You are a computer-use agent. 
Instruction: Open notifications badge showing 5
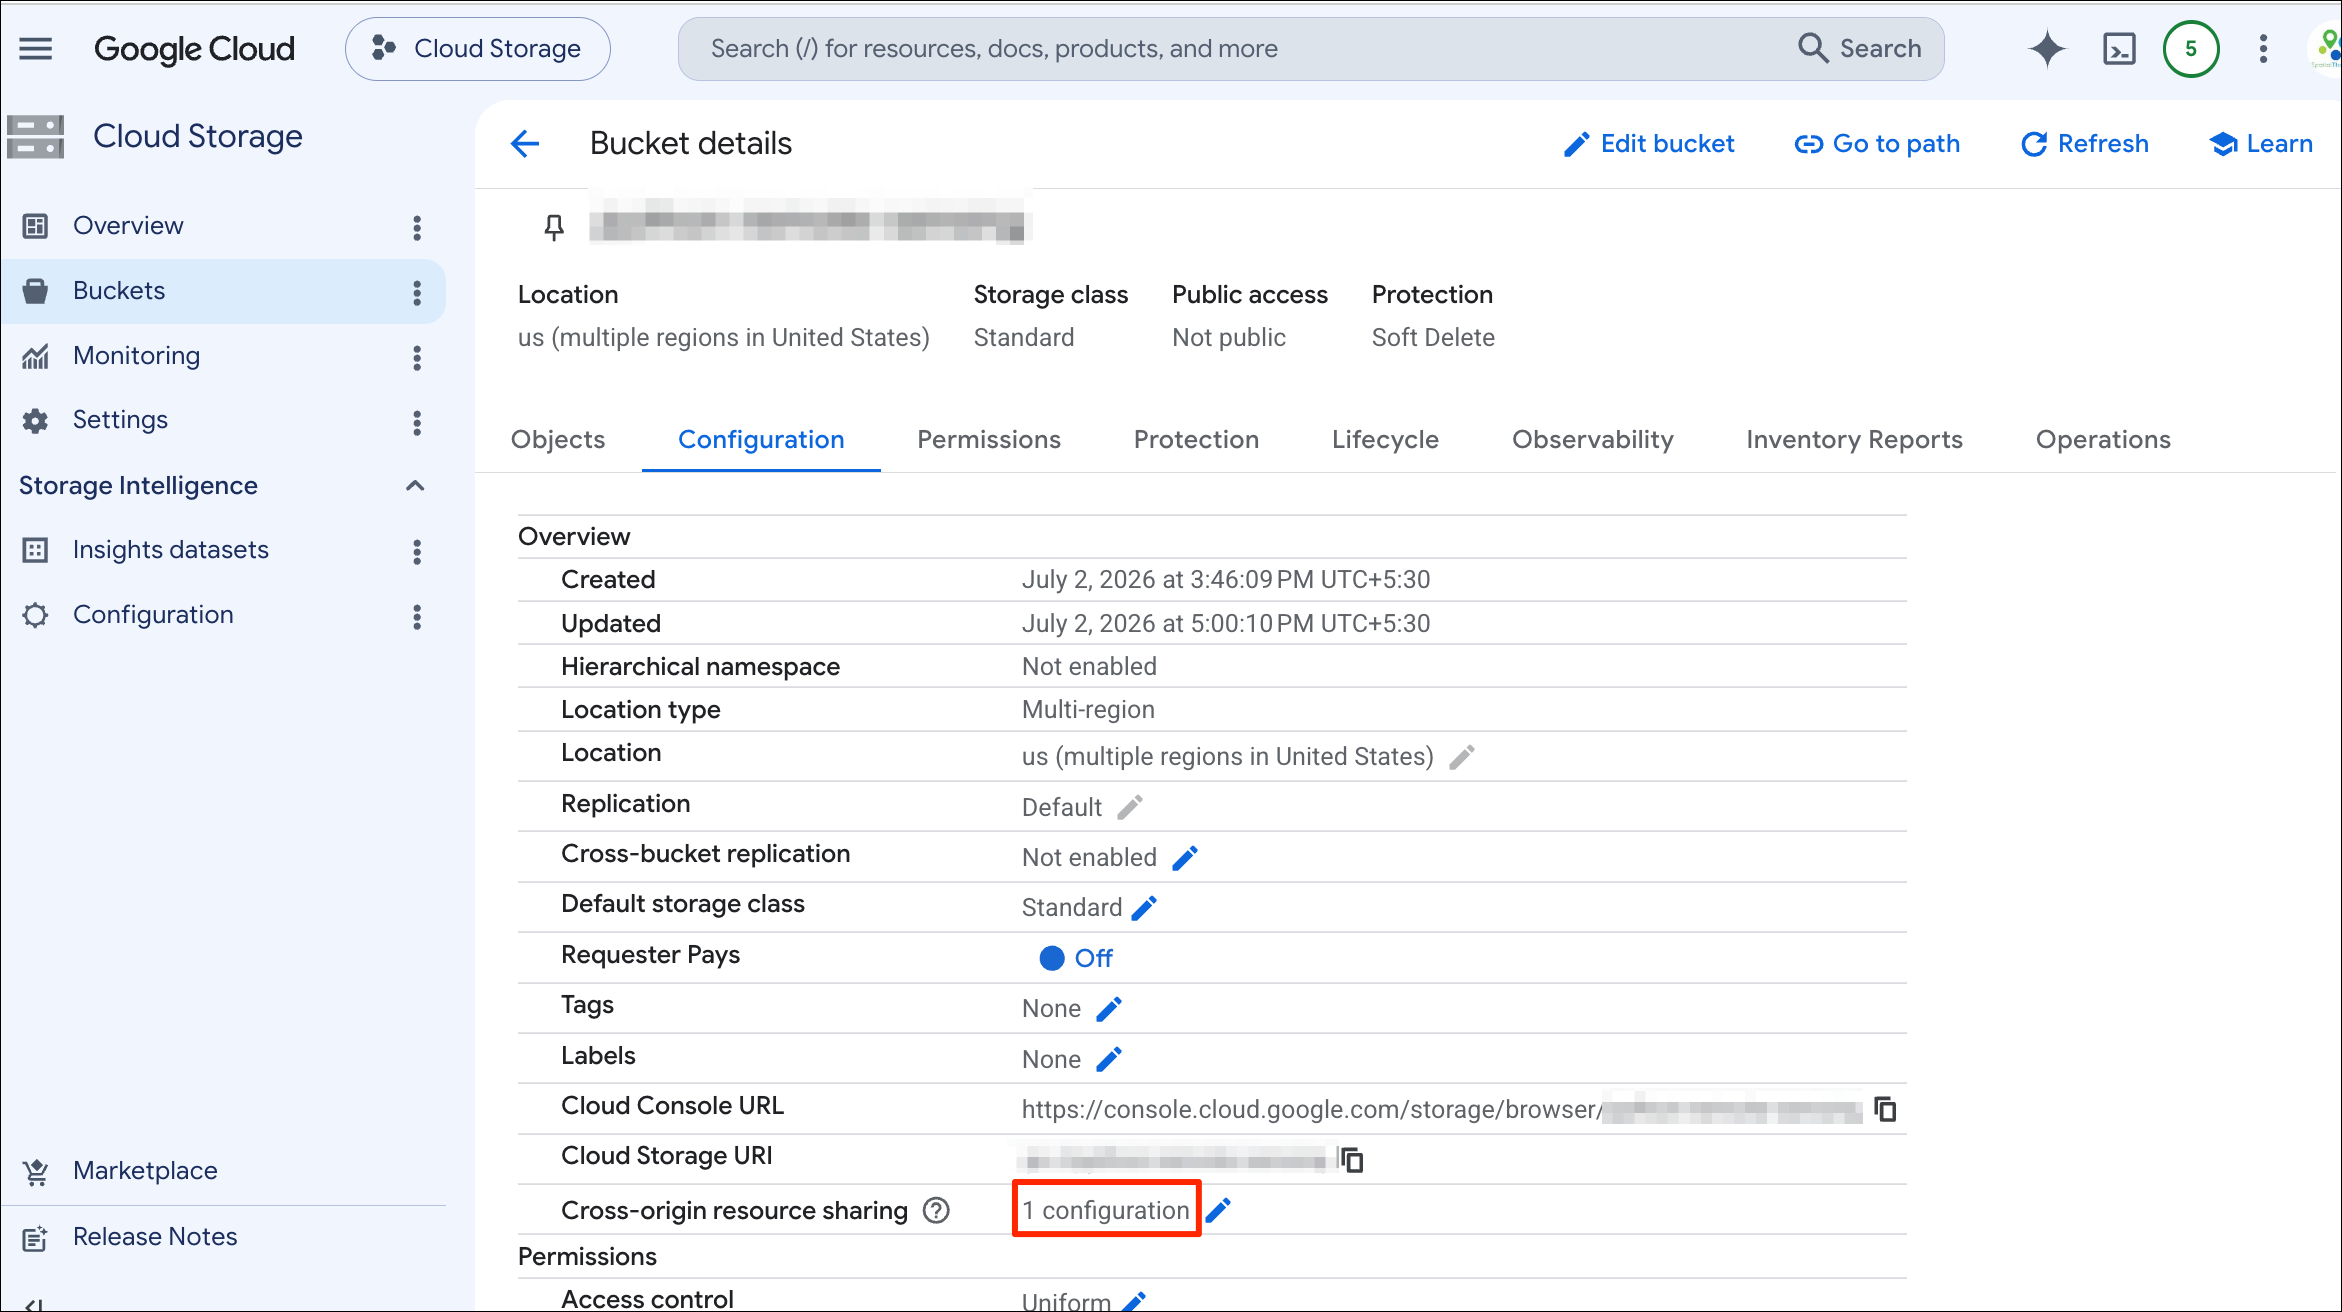(x=2191, y=48)
